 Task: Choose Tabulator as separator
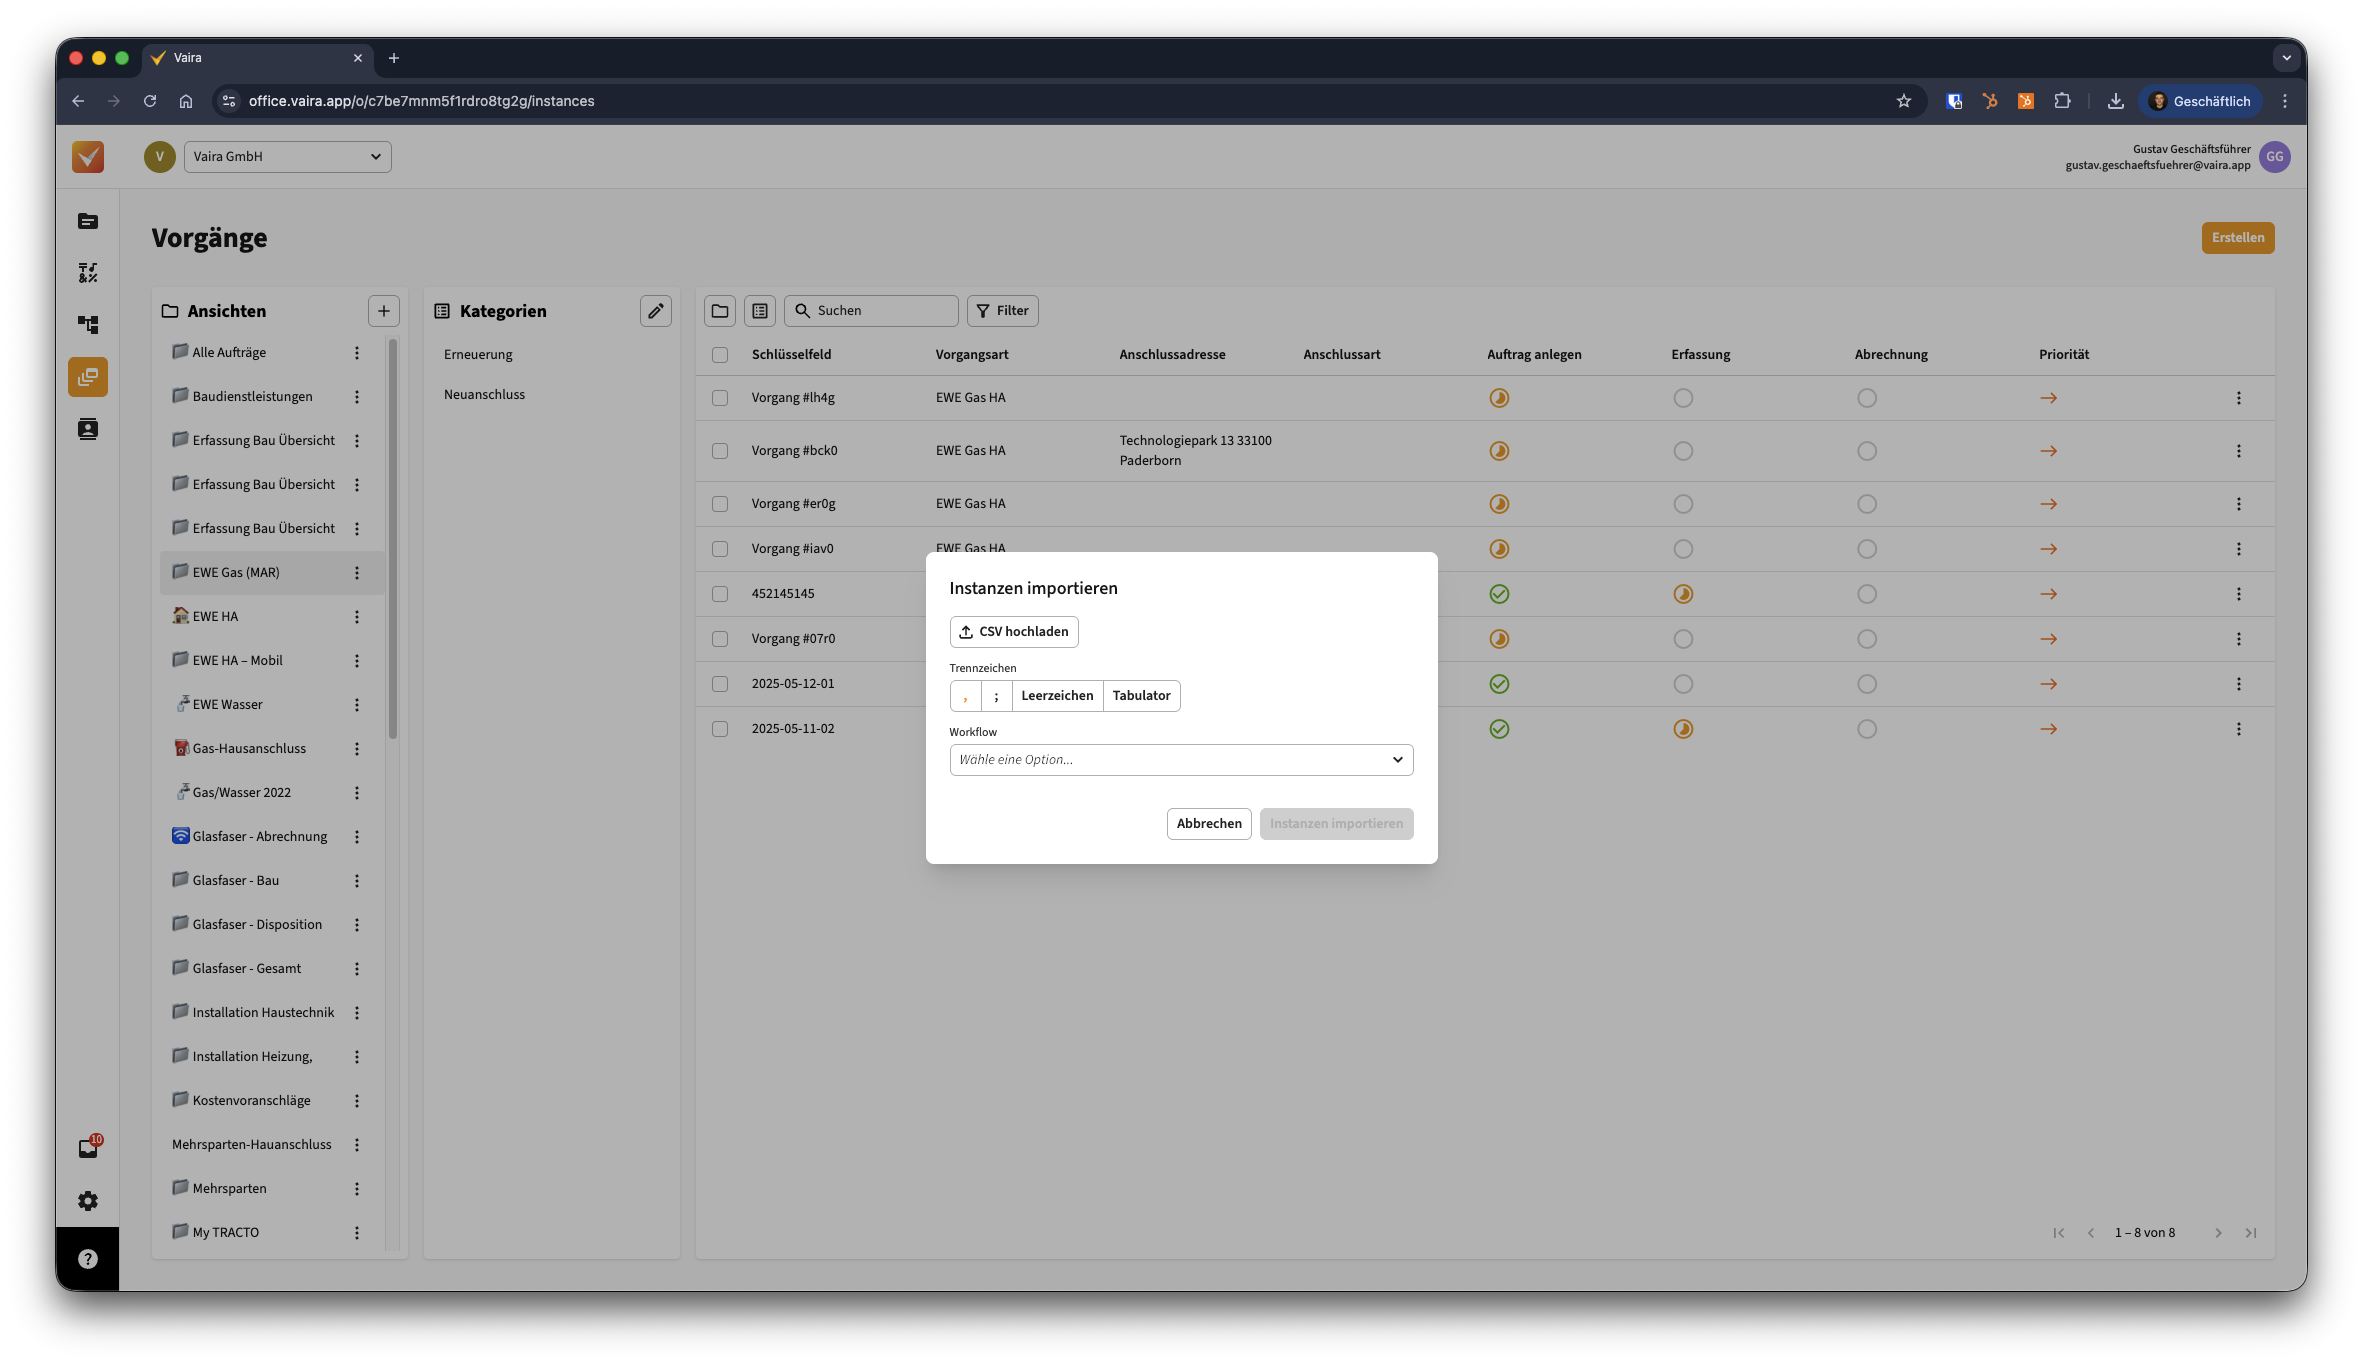click(x=1140, y=696)
